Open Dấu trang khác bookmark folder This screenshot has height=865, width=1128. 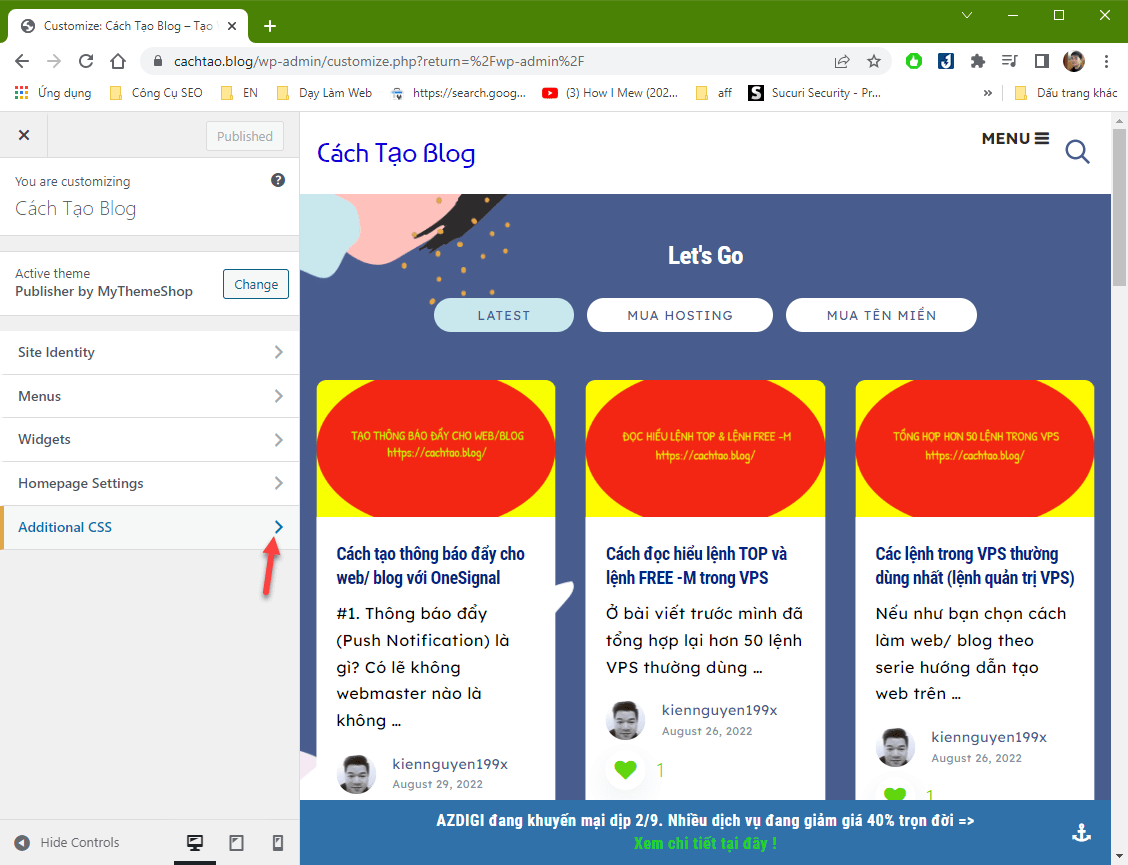(1066, 93)
